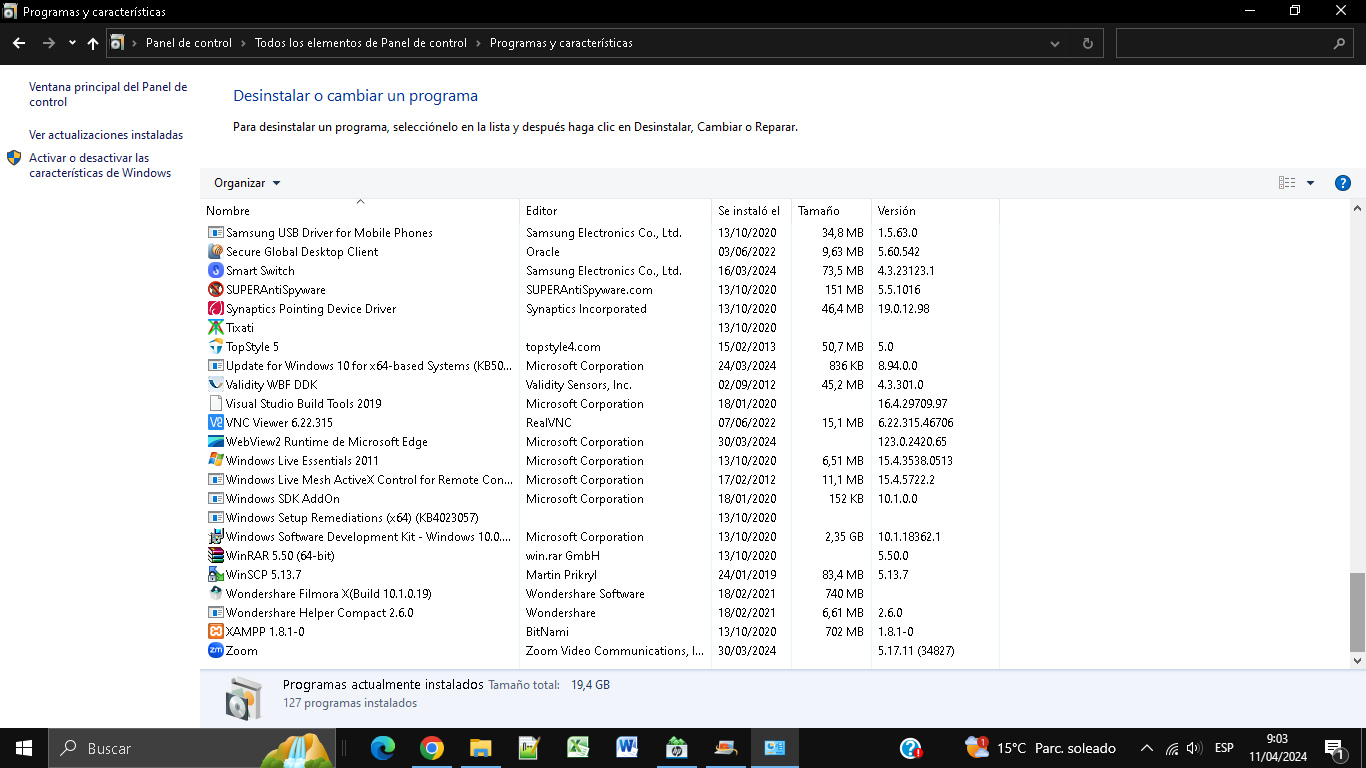This screenshot has height=768, width=1366.
Task: Click the Smart Switch program icon
Action: pyautogui.click(x=215, y=271)
